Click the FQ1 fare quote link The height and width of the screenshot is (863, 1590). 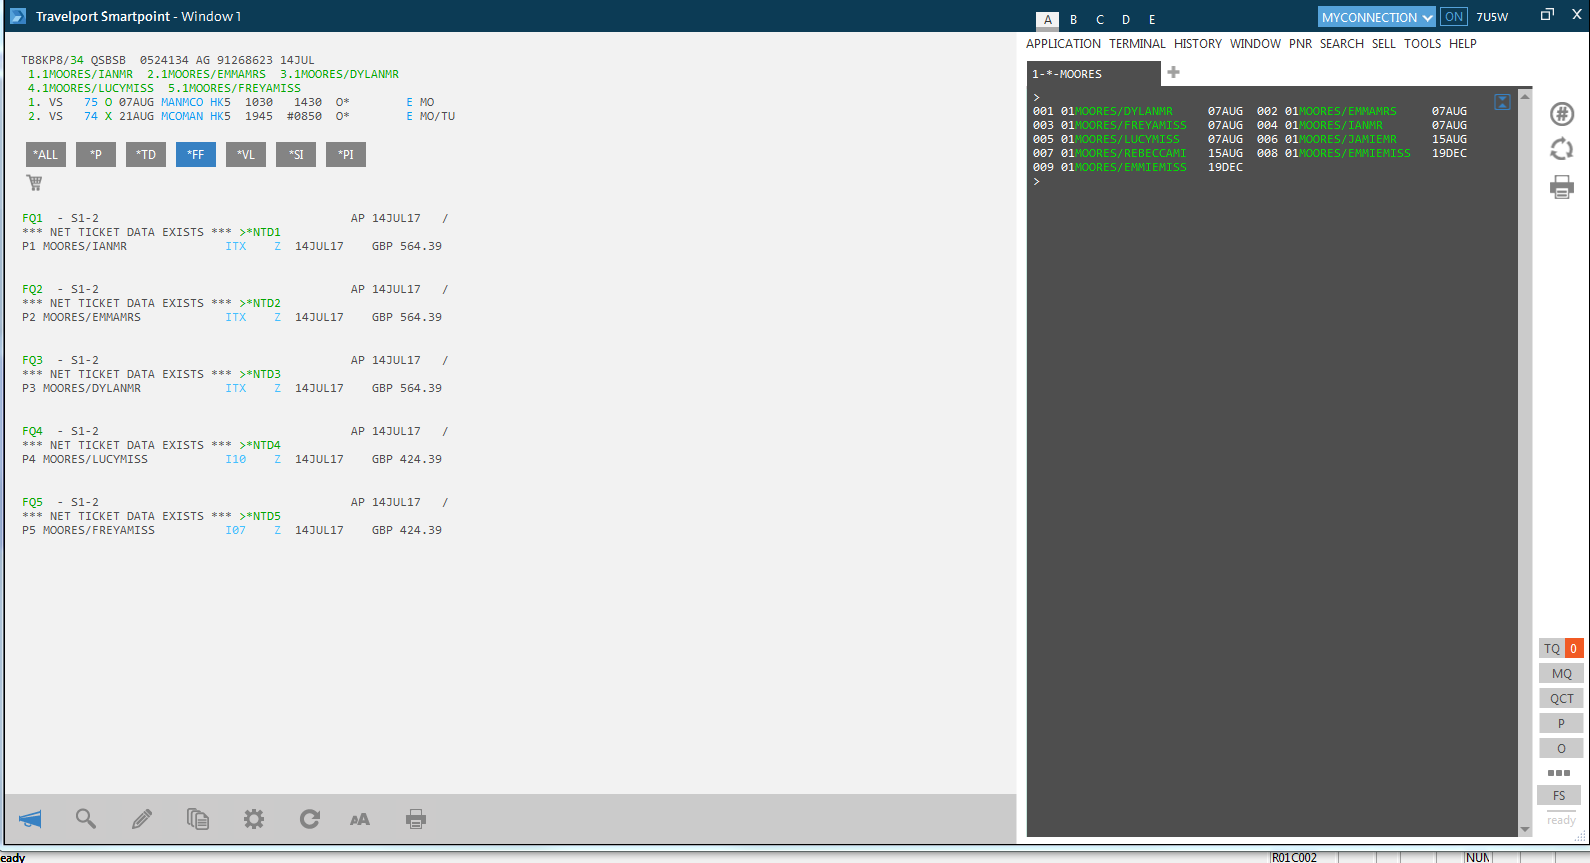coord(33,218)
